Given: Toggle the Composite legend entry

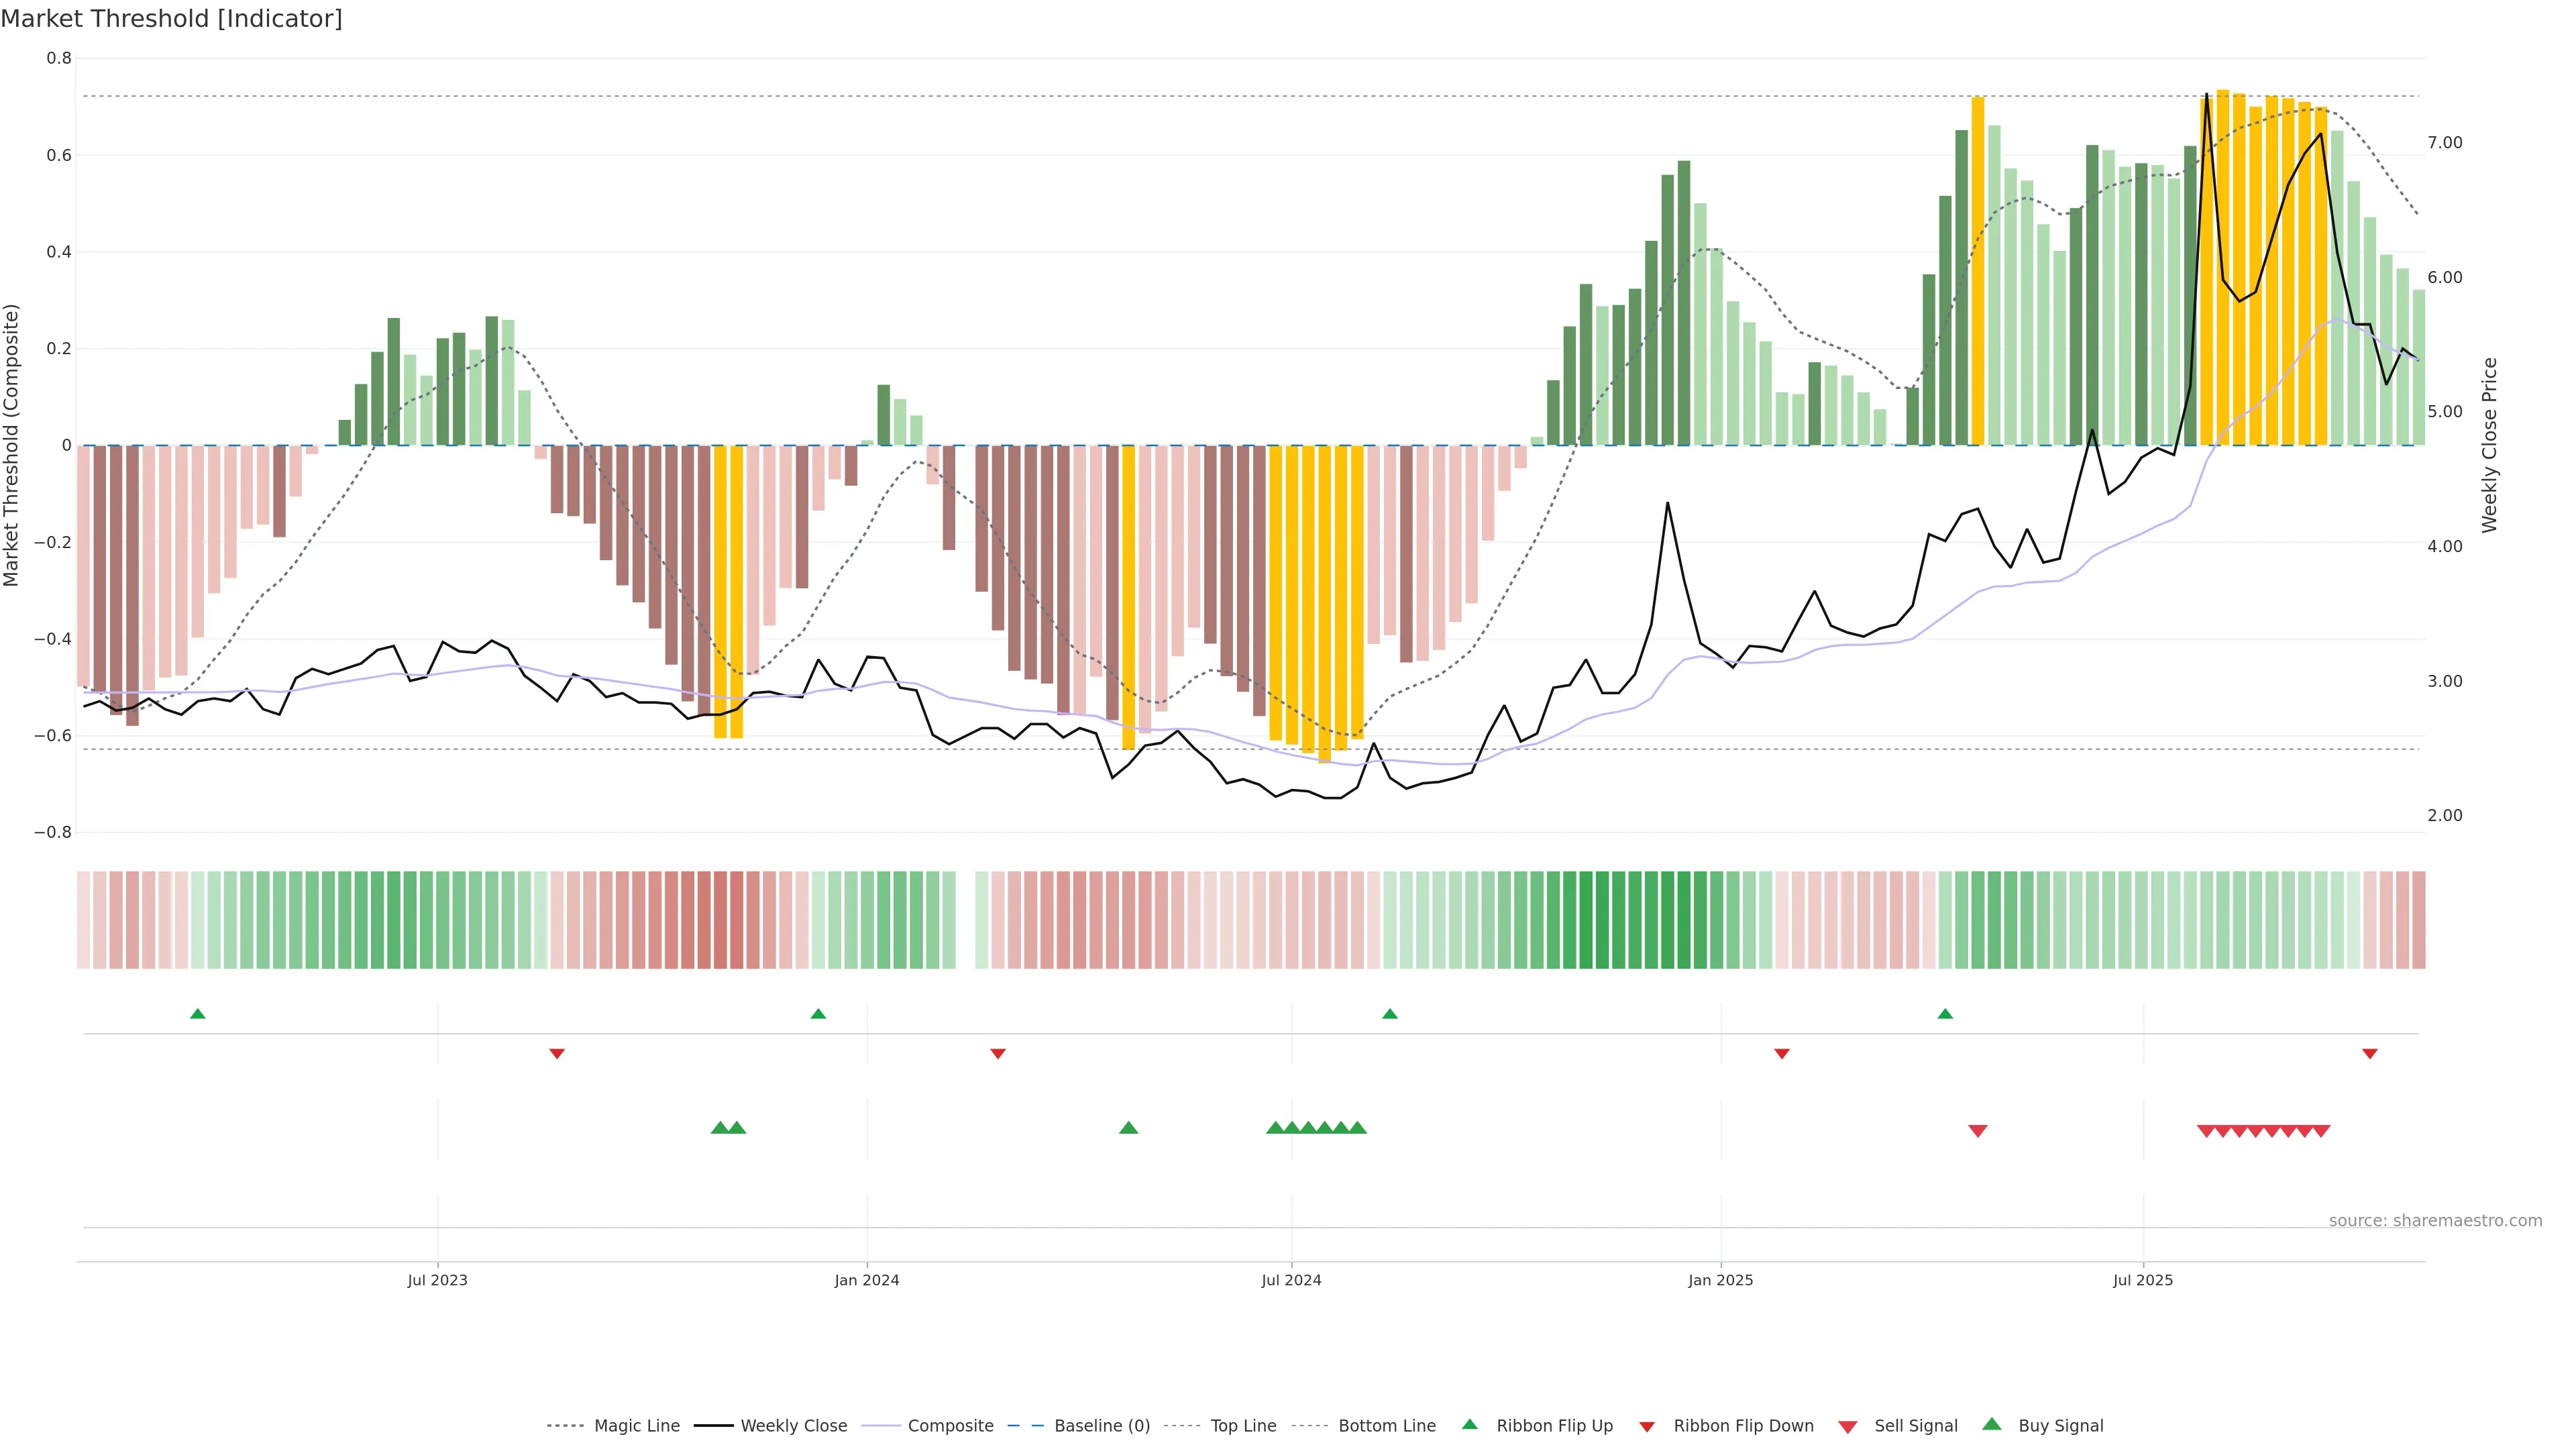Looking at the screenshot, I should coord(950,1426).
